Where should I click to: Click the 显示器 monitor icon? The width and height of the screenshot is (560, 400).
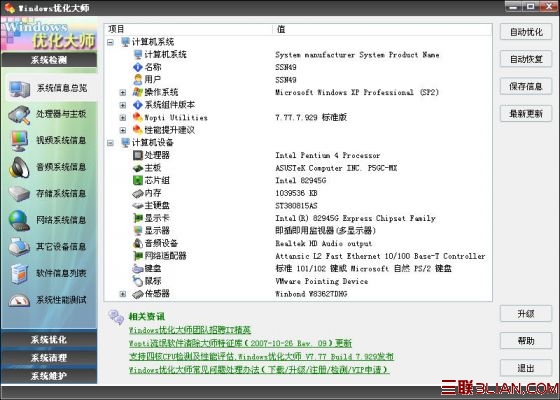point(138,231)
